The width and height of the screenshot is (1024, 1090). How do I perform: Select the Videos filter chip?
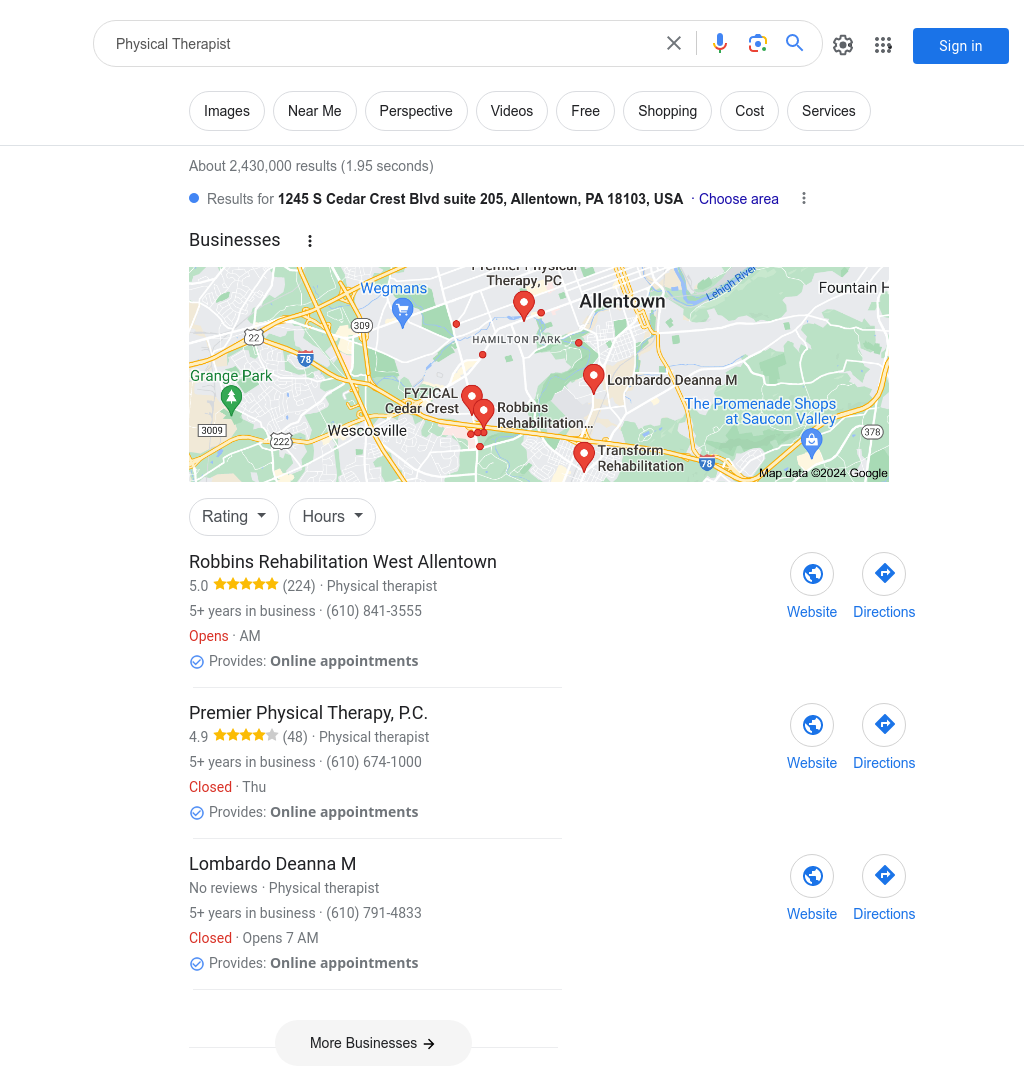pyautogui.click(x=512, y=111)
